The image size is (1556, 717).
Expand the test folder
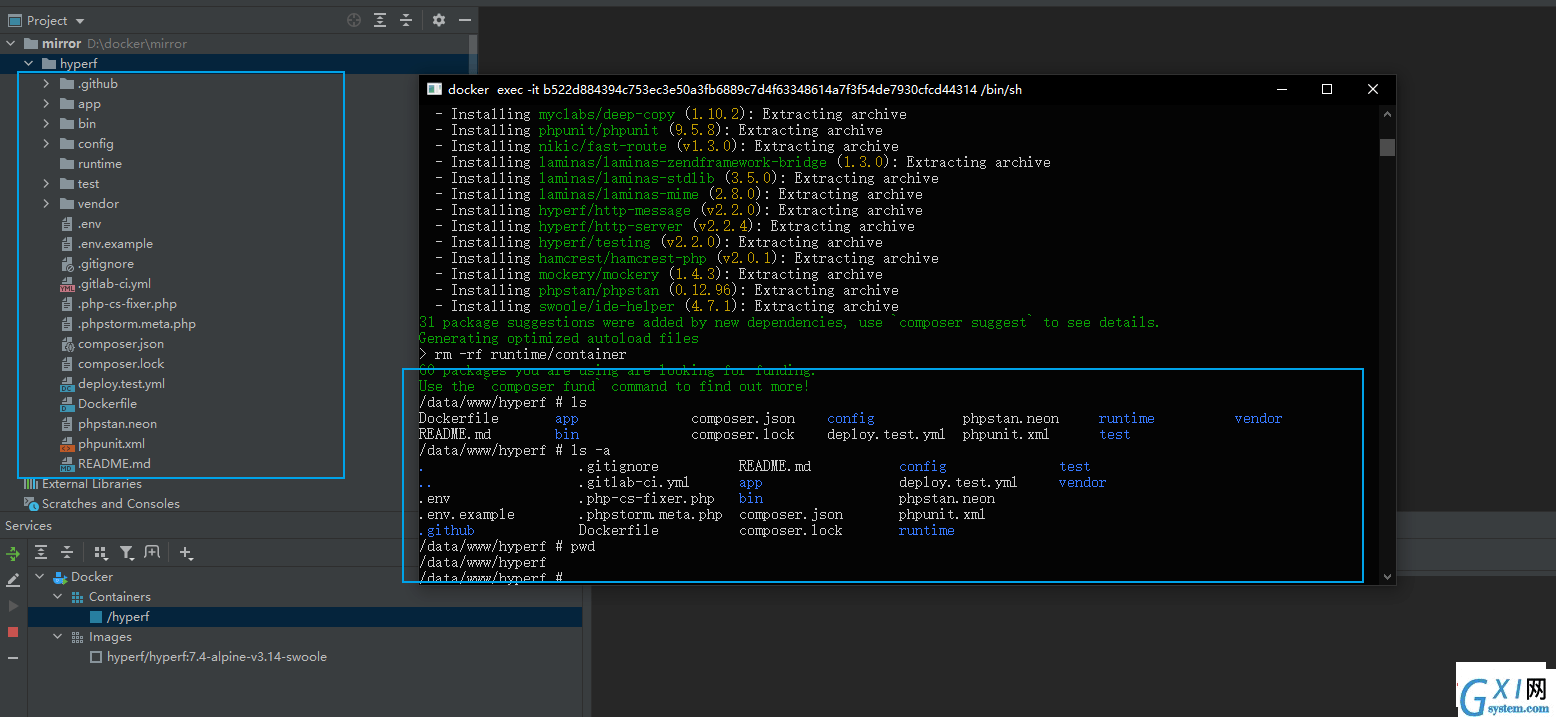pyautogui.click(x=46, y=184)
